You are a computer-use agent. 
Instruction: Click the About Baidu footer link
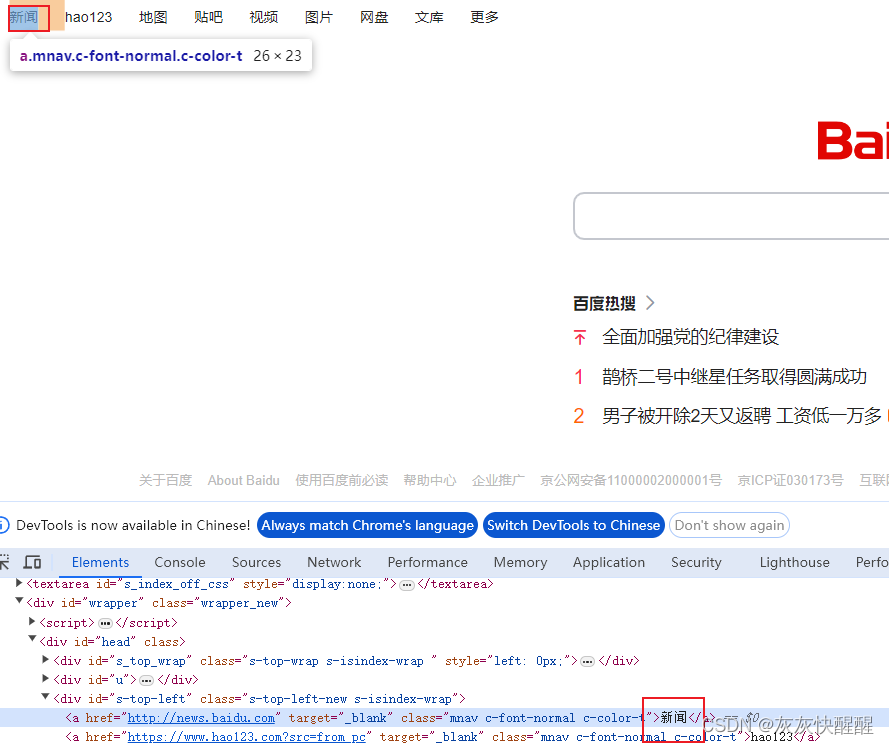[243, 480]
